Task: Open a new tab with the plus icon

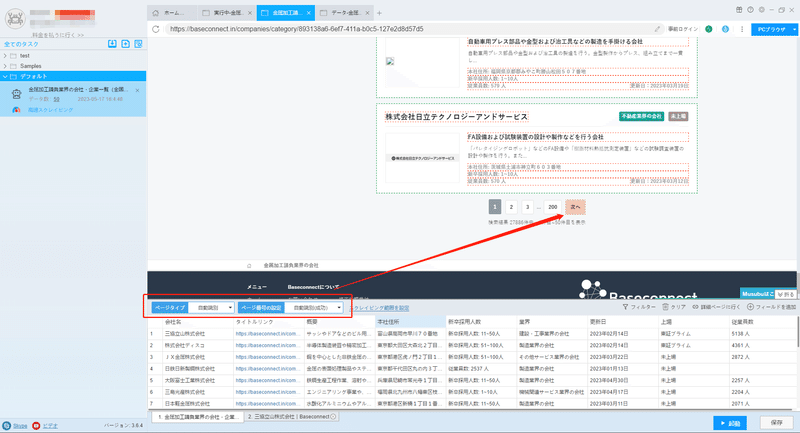Action: pos(379,13)
